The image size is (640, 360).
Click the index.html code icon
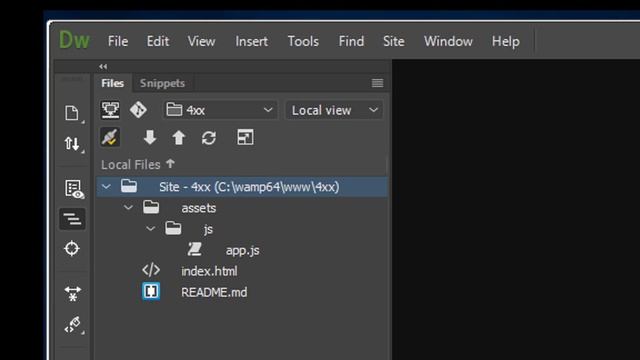point(151,270)
